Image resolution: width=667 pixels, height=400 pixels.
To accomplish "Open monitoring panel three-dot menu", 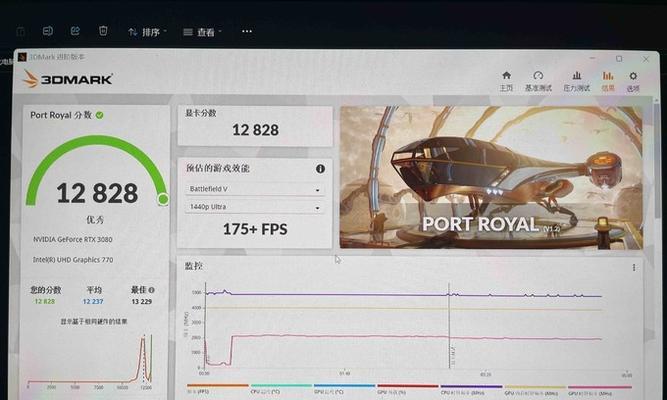I will click(634, 267).
